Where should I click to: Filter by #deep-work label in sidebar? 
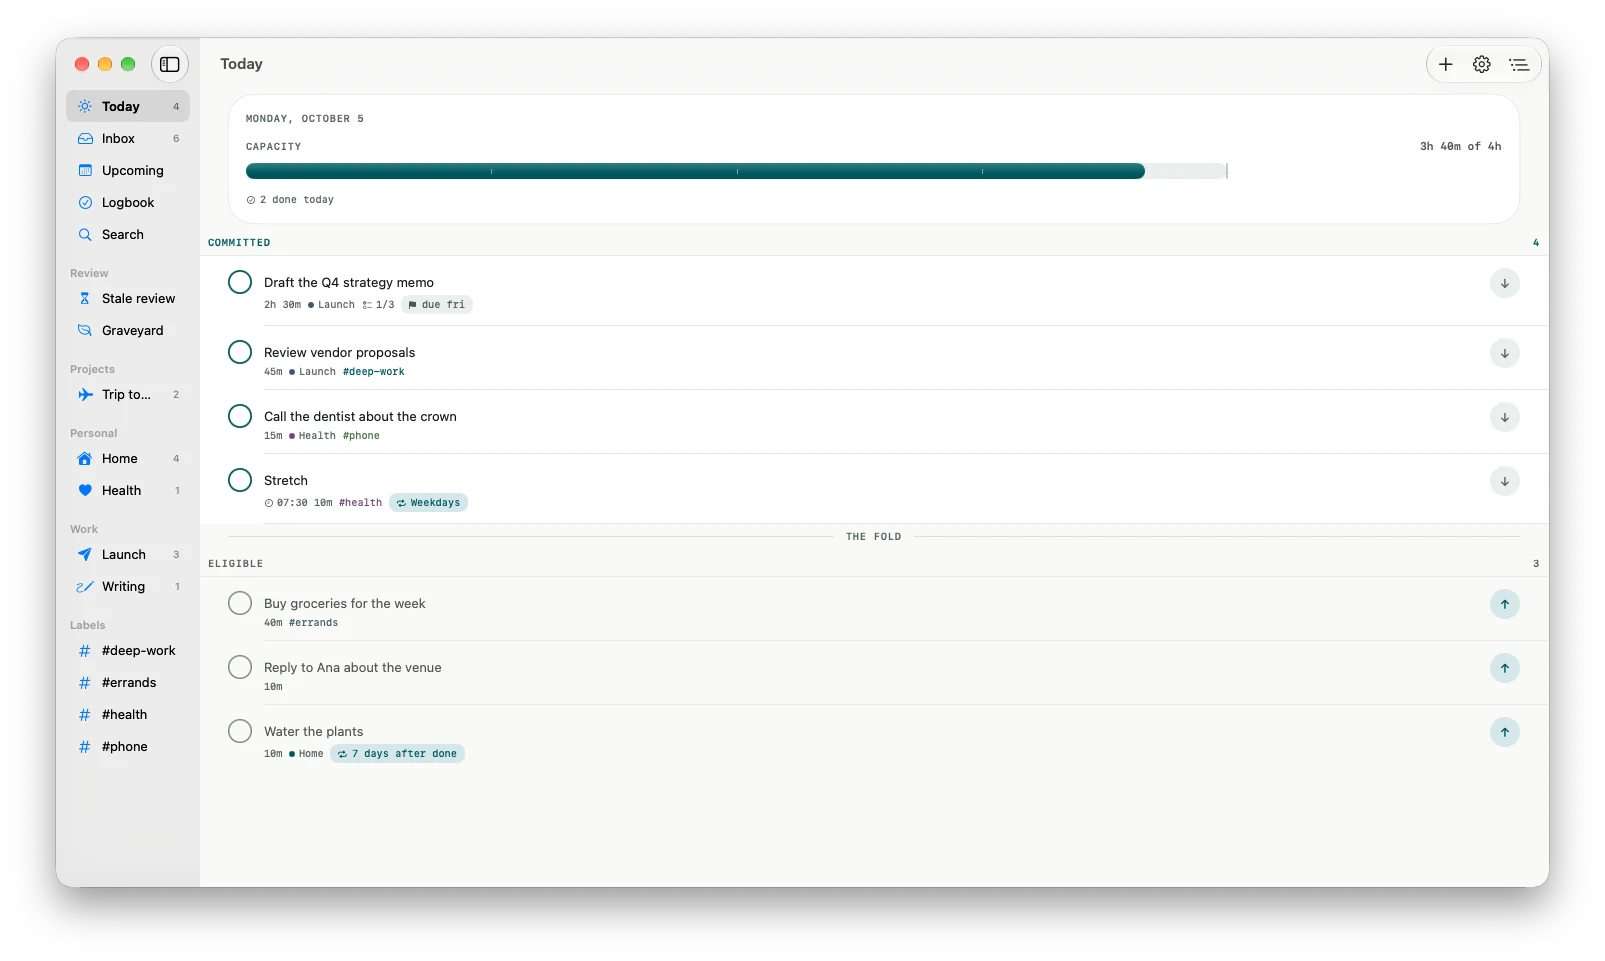click(128, 650)
